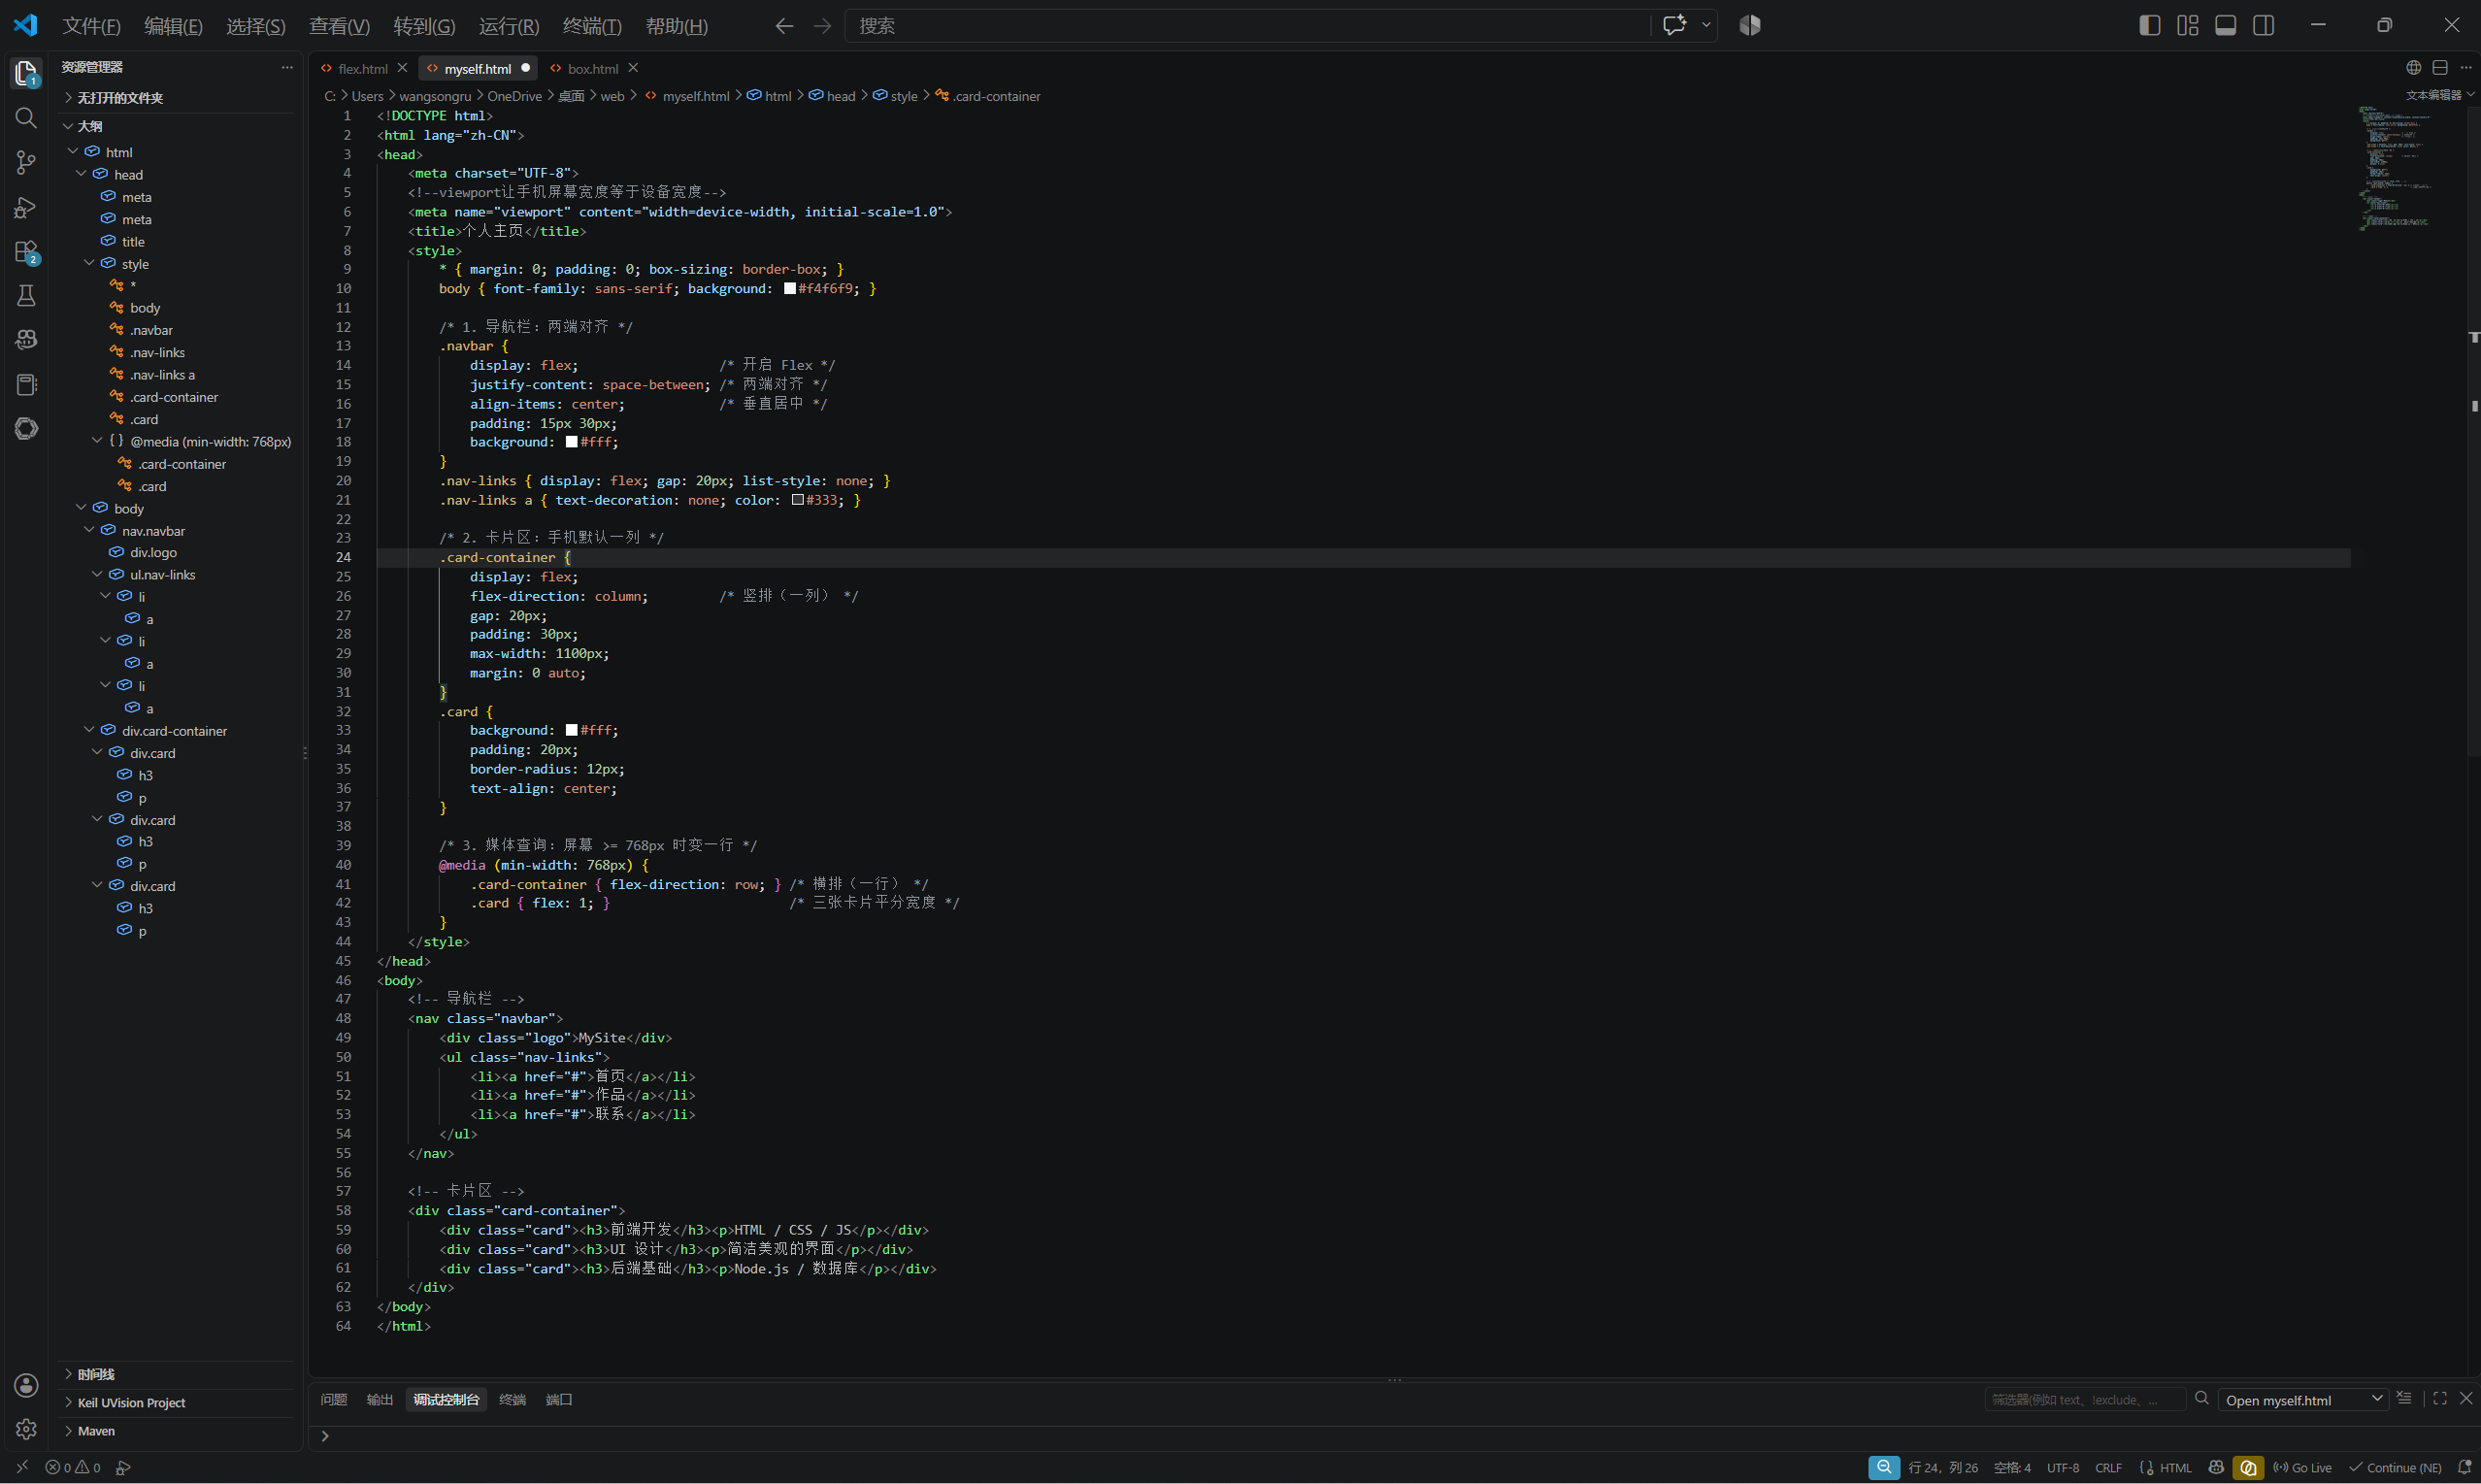Start Go Live server
The image size is (2481, 1484).
[x=2302, y=1467]
